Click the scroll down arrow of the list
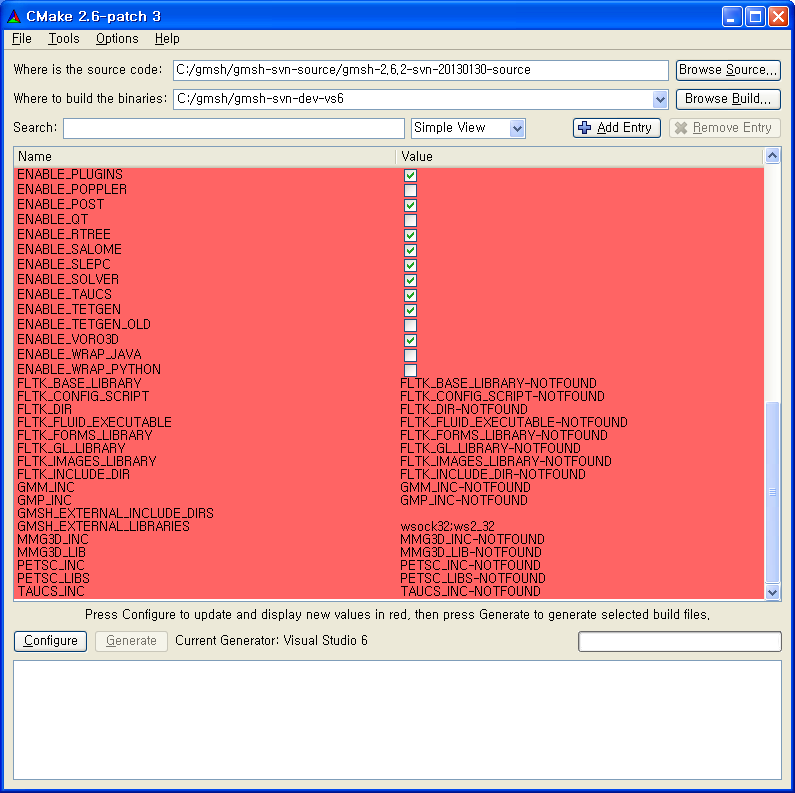 [x=772, y=592]
